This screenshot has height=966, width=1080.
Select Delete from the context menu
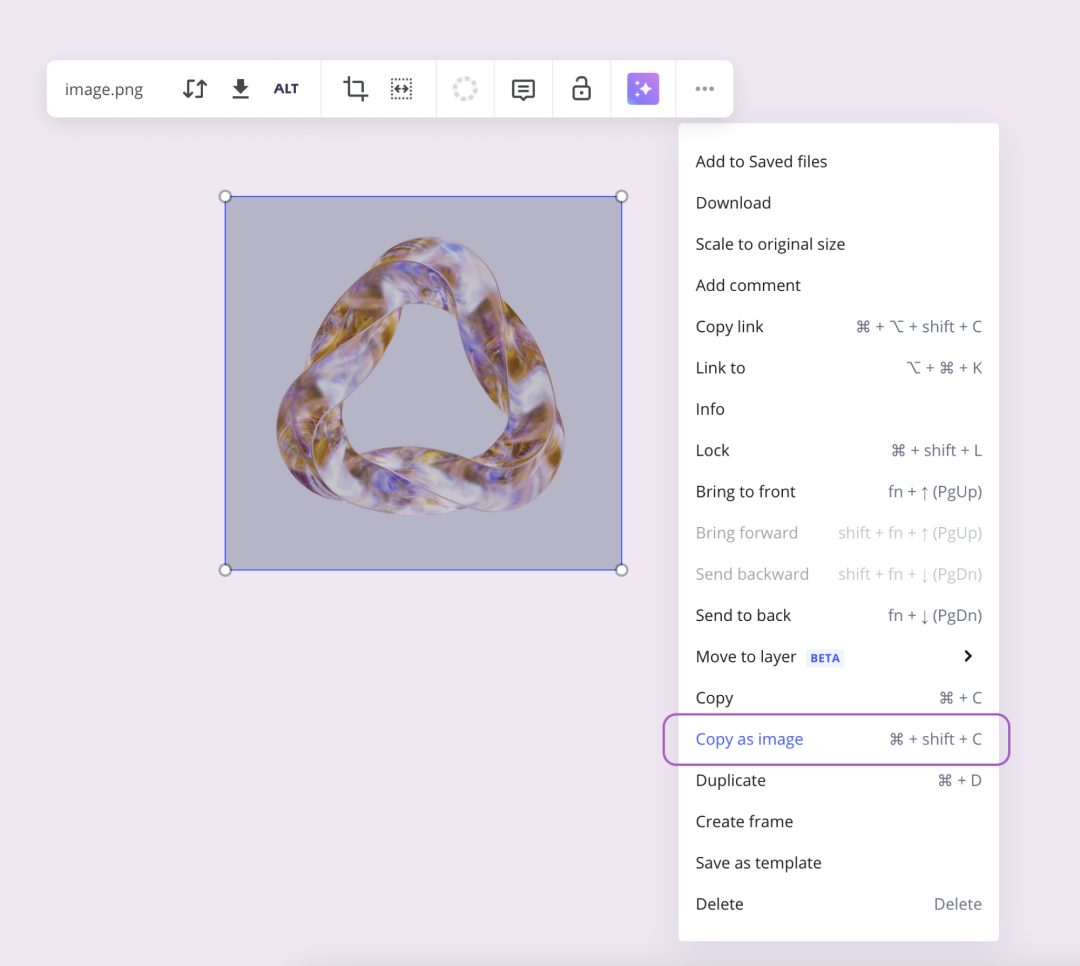click(838, 904)
